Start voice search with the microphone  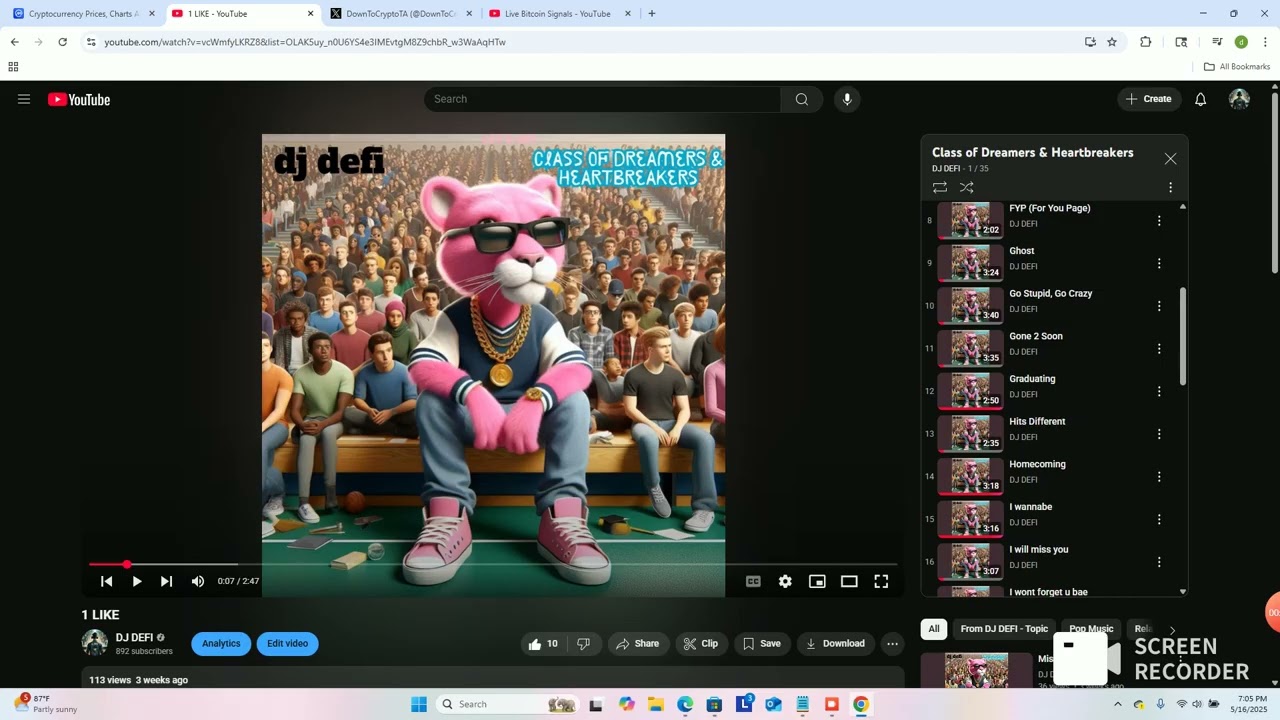pos(847,99)
